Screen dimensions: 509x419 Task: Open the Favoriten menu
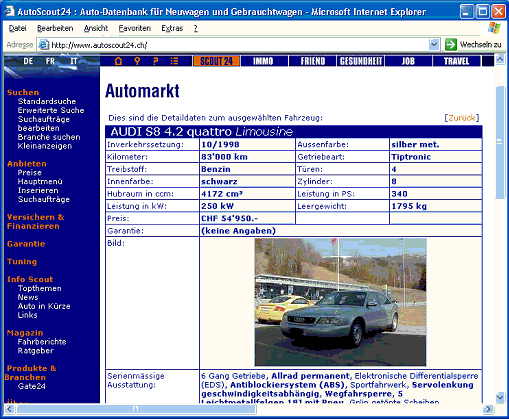click(x=135, y=28)
